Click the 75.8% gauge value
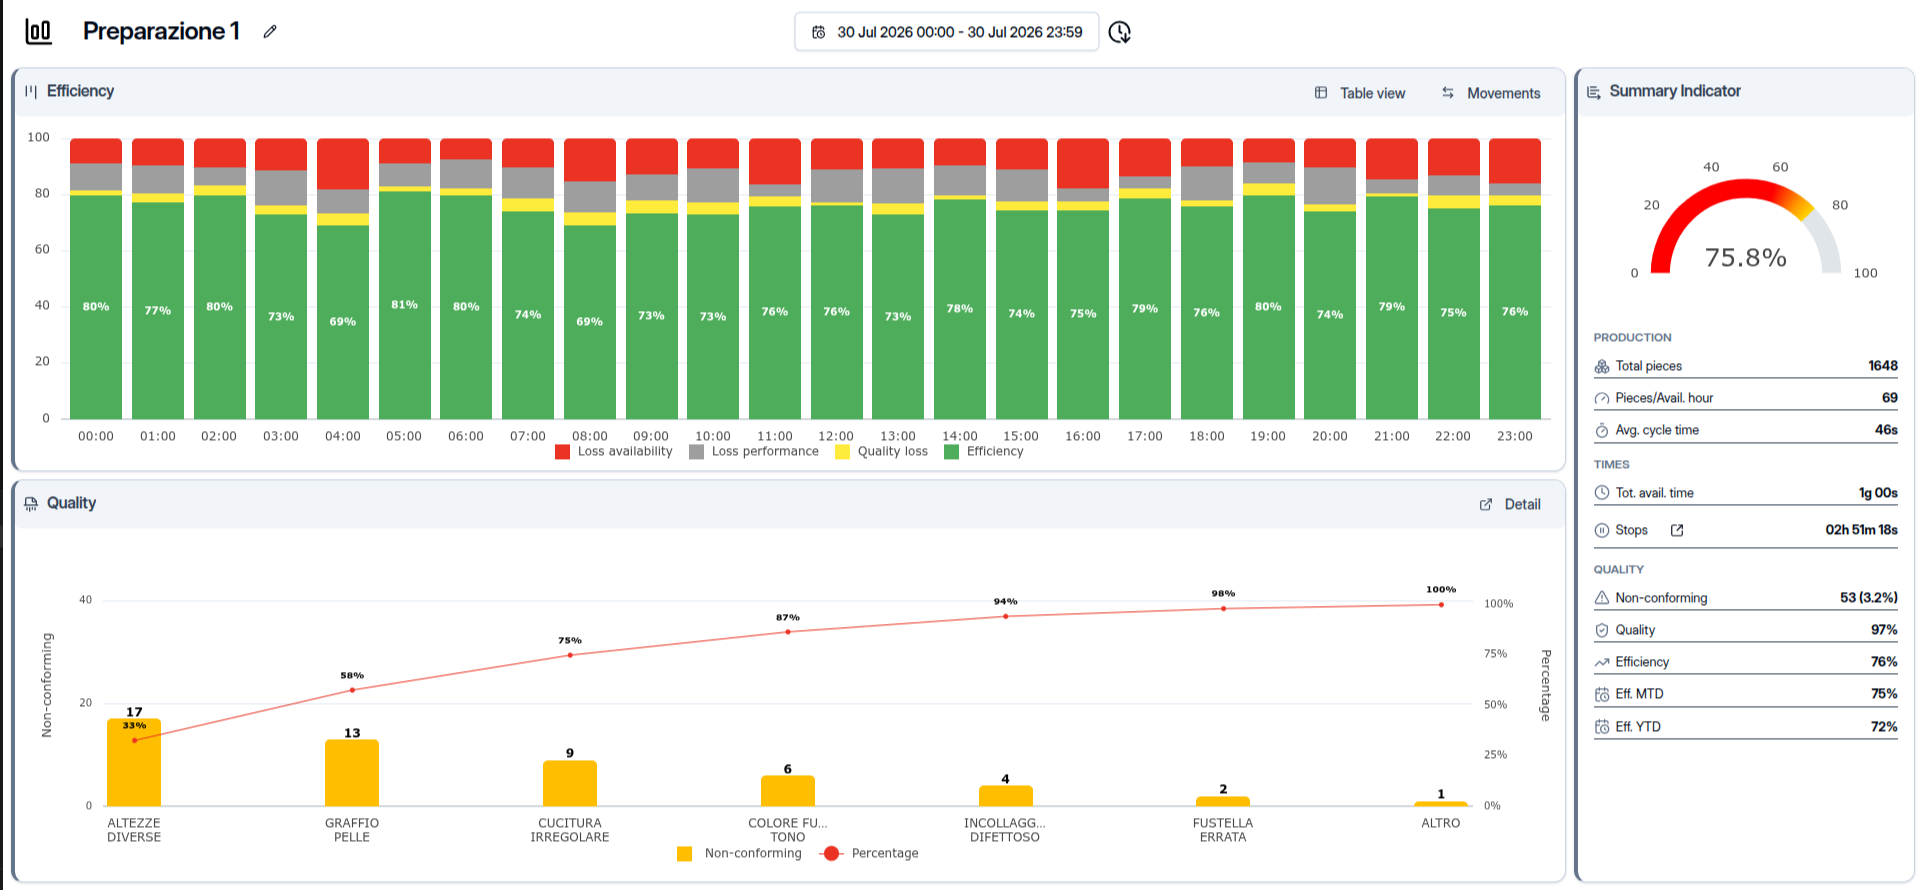This screenshot has width=1923, height=890. point(1746,258)
